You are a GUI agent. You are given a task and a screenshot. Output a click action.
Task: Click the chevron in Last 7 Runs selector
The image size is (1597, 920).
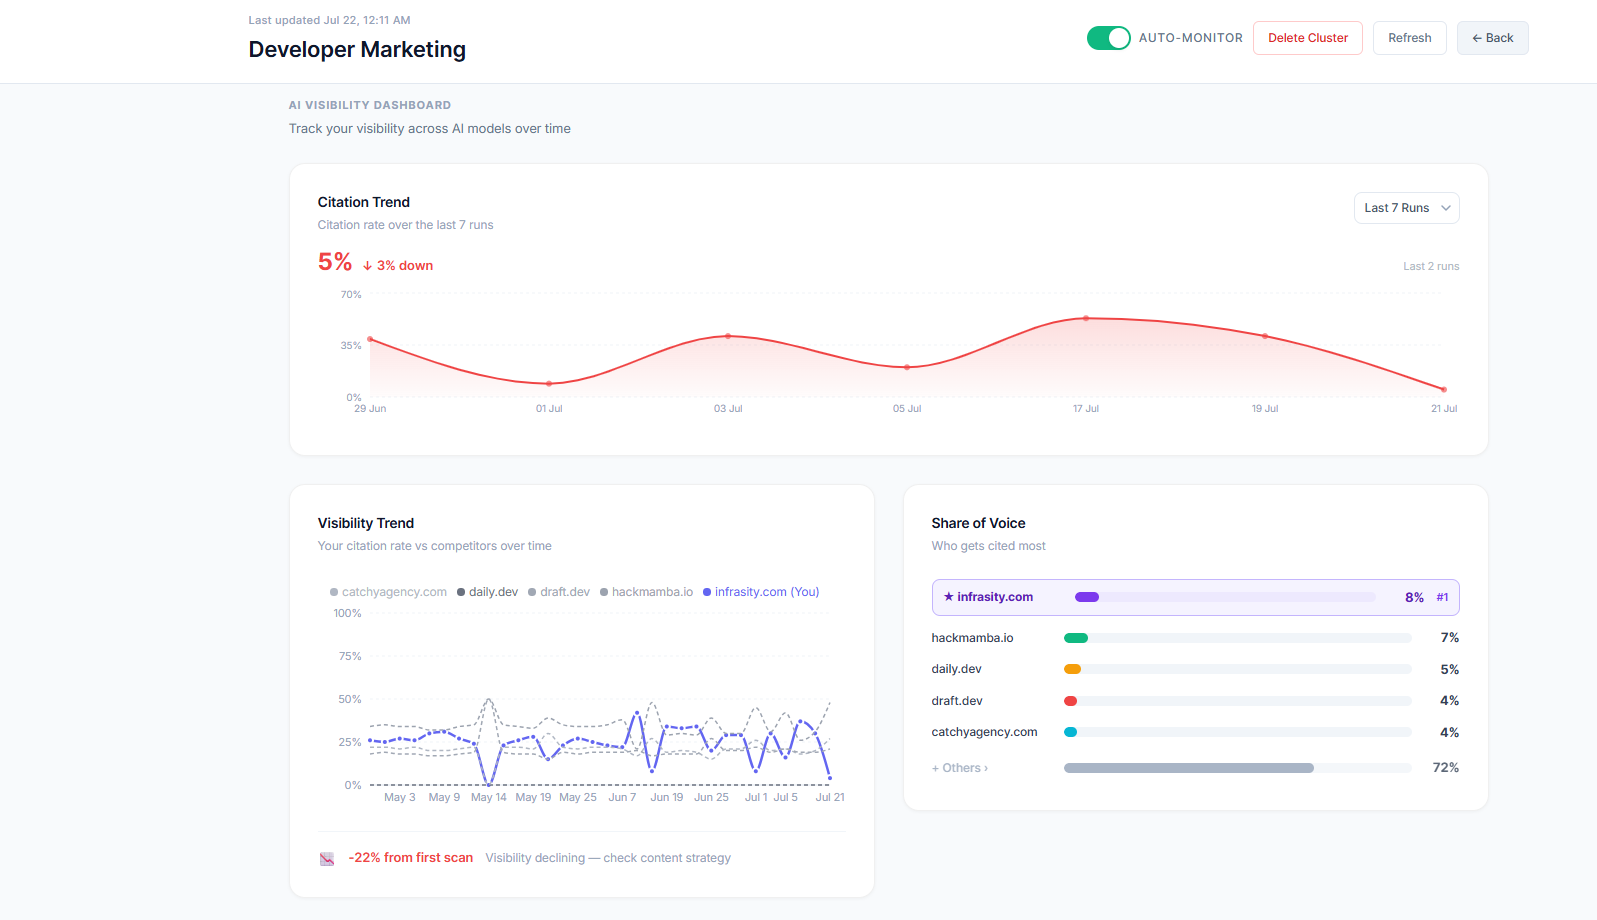tap(1445, 208)
